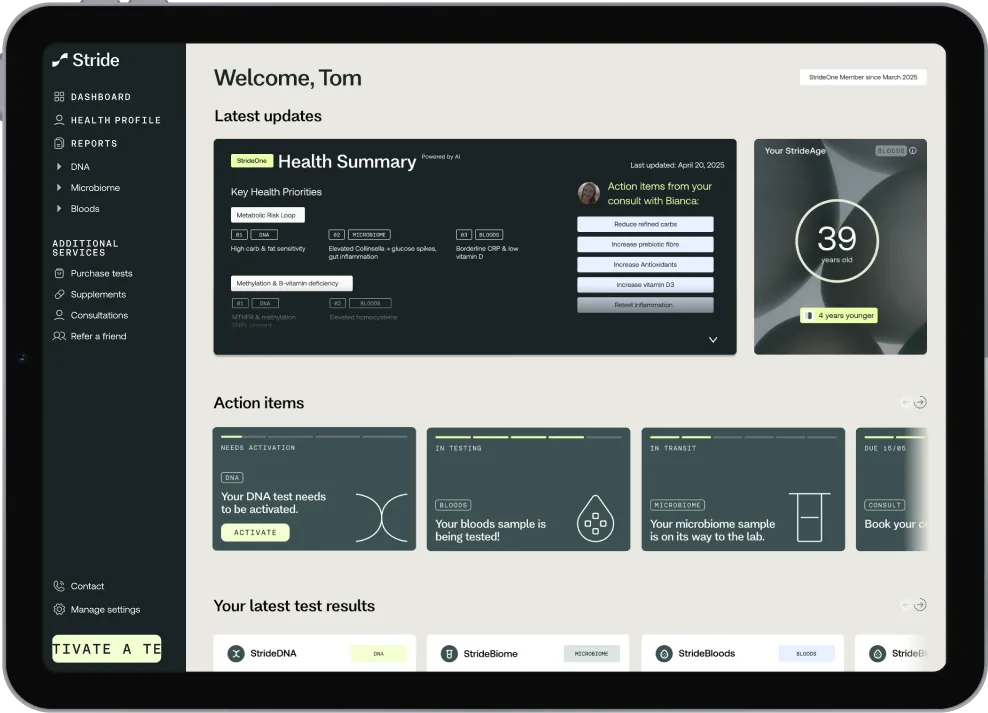Click 'Last updated: April 20, 2025' text
Screen dimensions: 988x713
pyautogui.click(x=677, y=165)
